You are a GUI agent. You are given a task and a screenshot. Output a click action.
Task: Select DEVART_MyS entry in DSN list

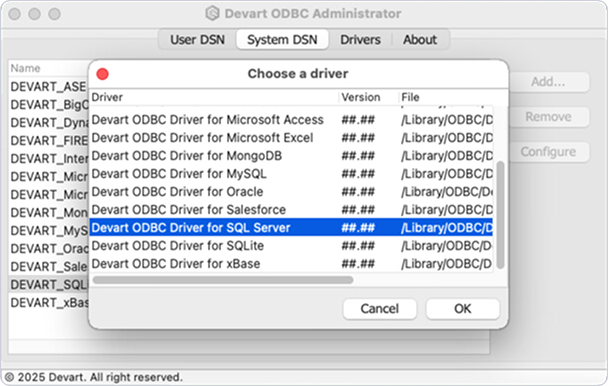pyautogui.click(x=48, y=231)
